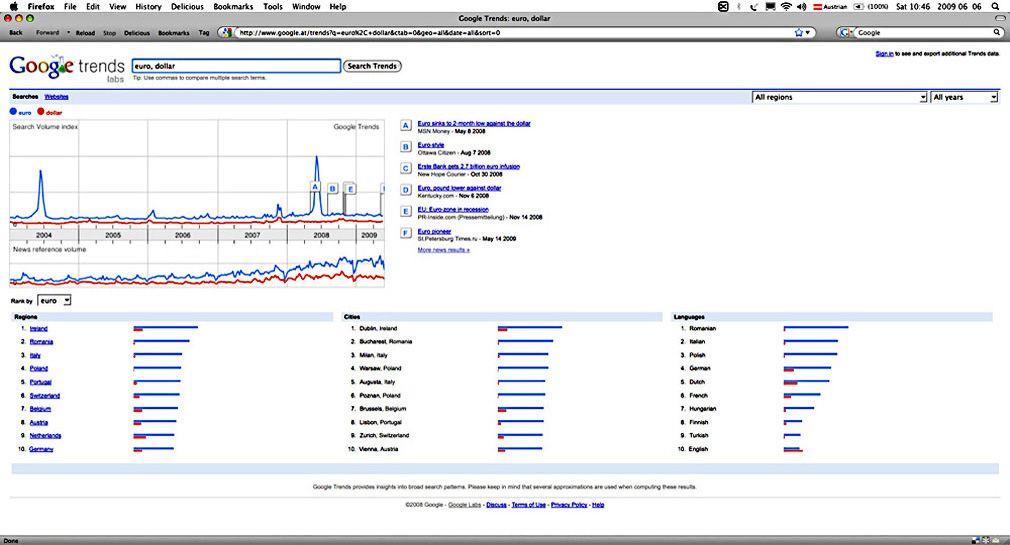Click news letter icon A
The height and width of the screenshot is (545, 1010).
406,126
